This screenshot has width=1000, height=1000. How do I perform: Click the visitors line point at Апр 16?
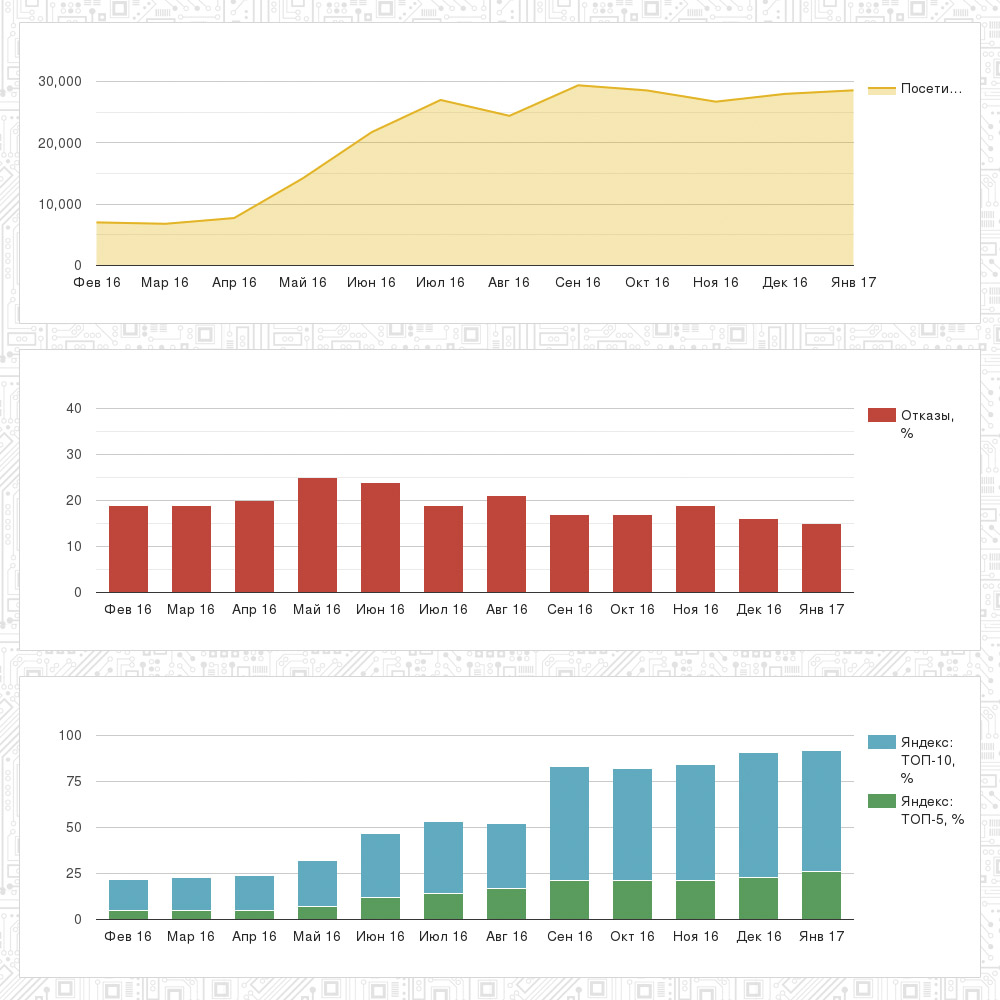234,218
